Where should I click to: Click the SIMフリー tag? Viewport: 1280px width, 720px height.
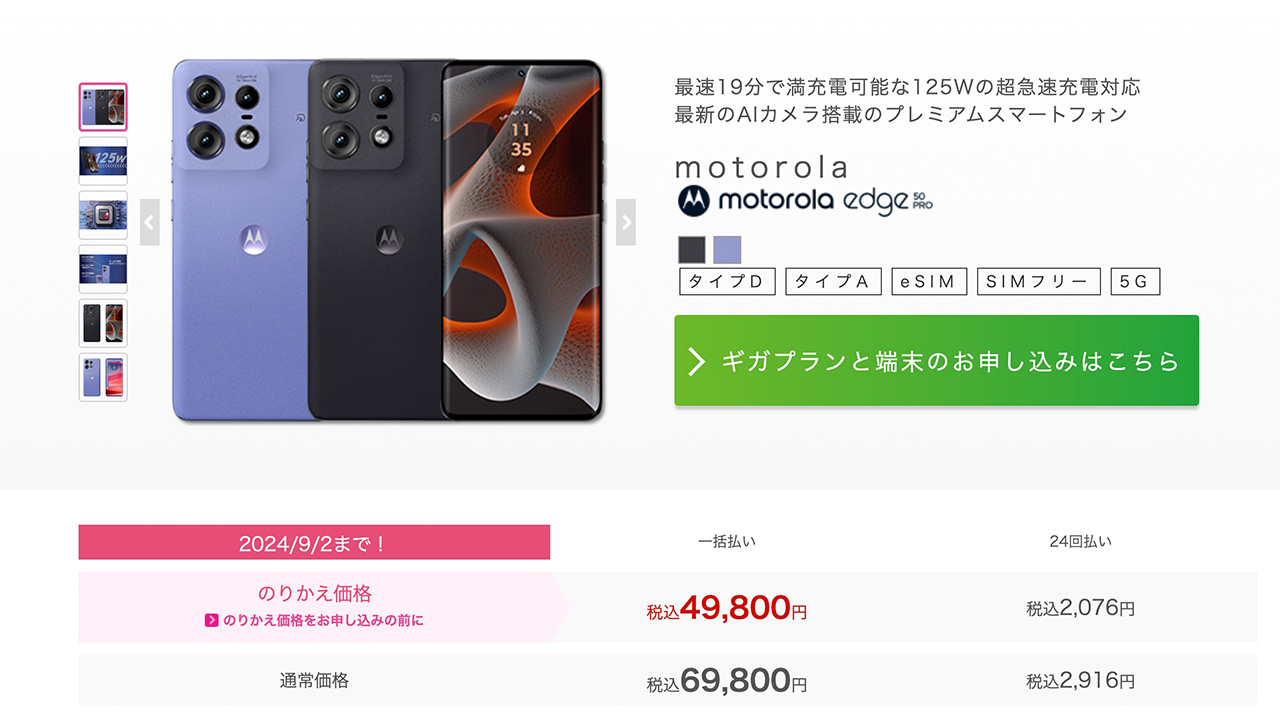coord(1038,282)
